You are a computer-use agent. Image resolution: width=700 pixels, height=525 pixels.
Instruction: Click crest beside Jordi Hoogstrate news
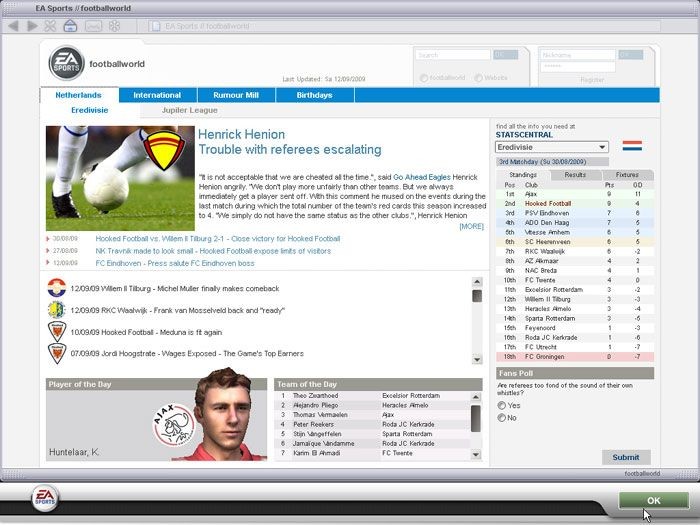(57, 354)
